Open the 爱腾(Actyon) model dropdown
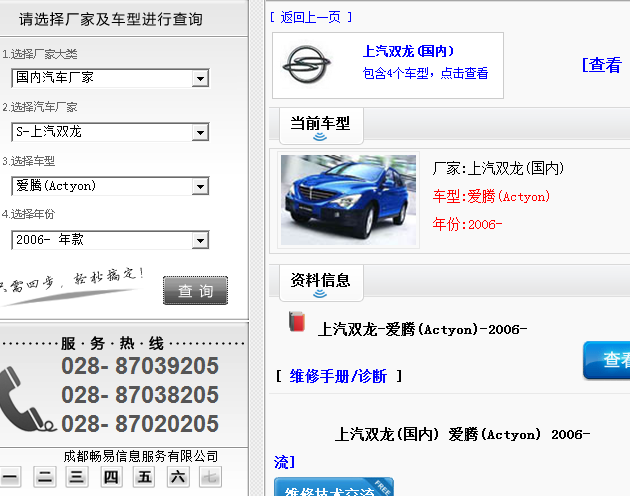Screen dimensions: 630x496 point(110,186)
